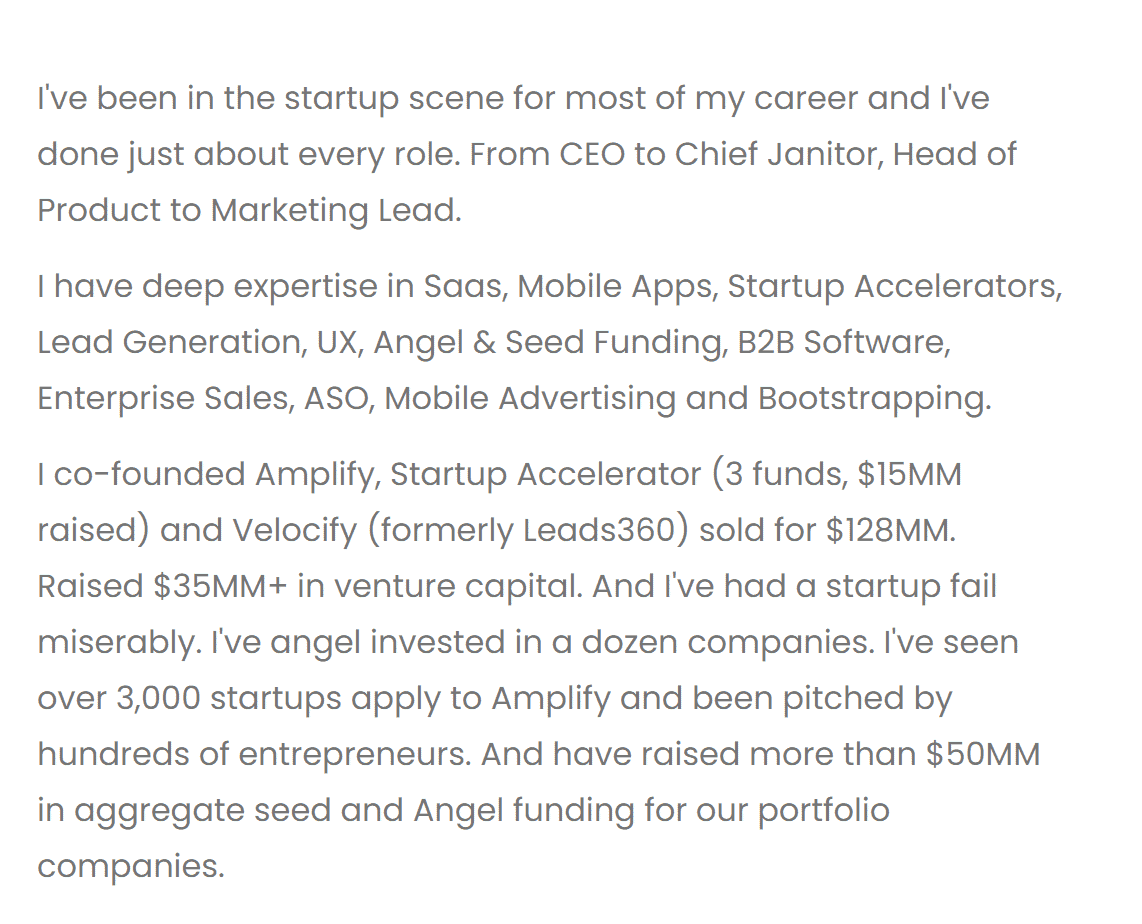
Task: Click the word 'Bootstrapping.'
Action: (875, 398)
